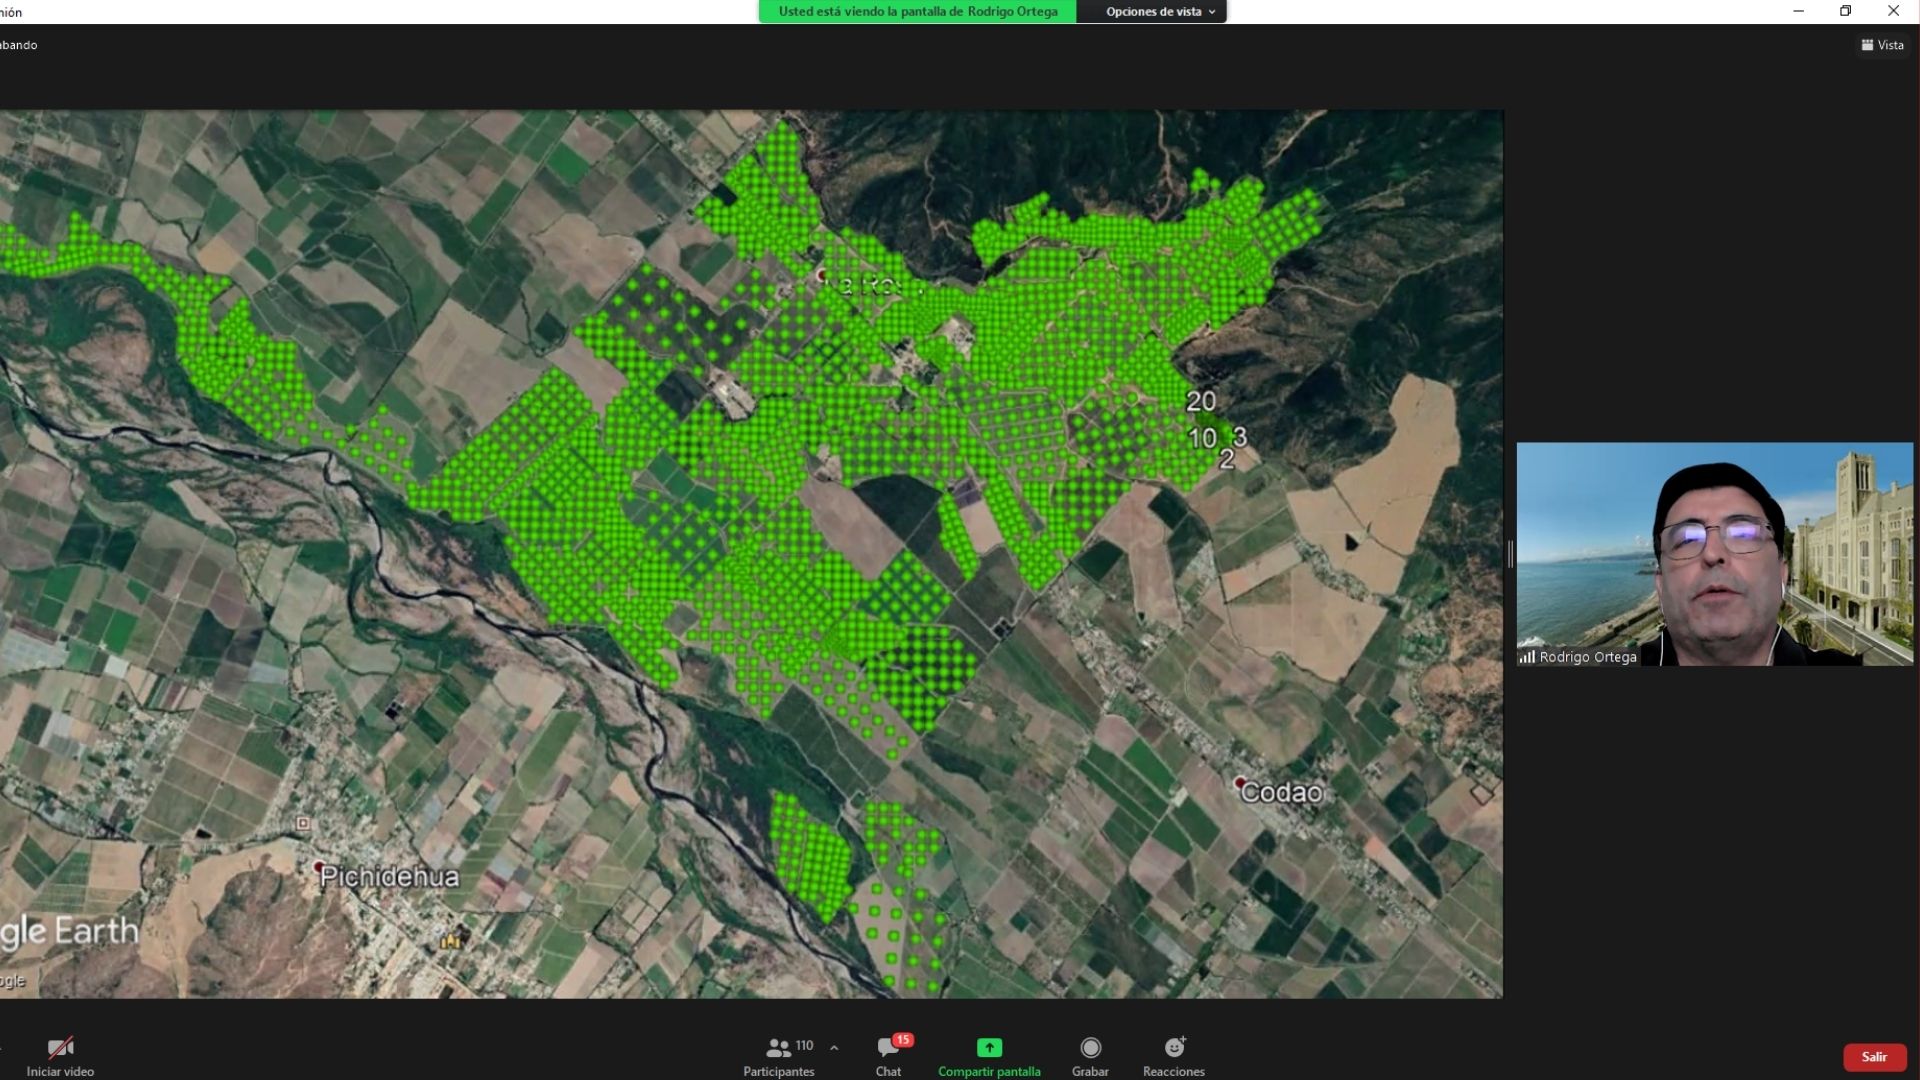Restore down the Zoom window
1920x1080 pixels.
[x=1845, y=11]
